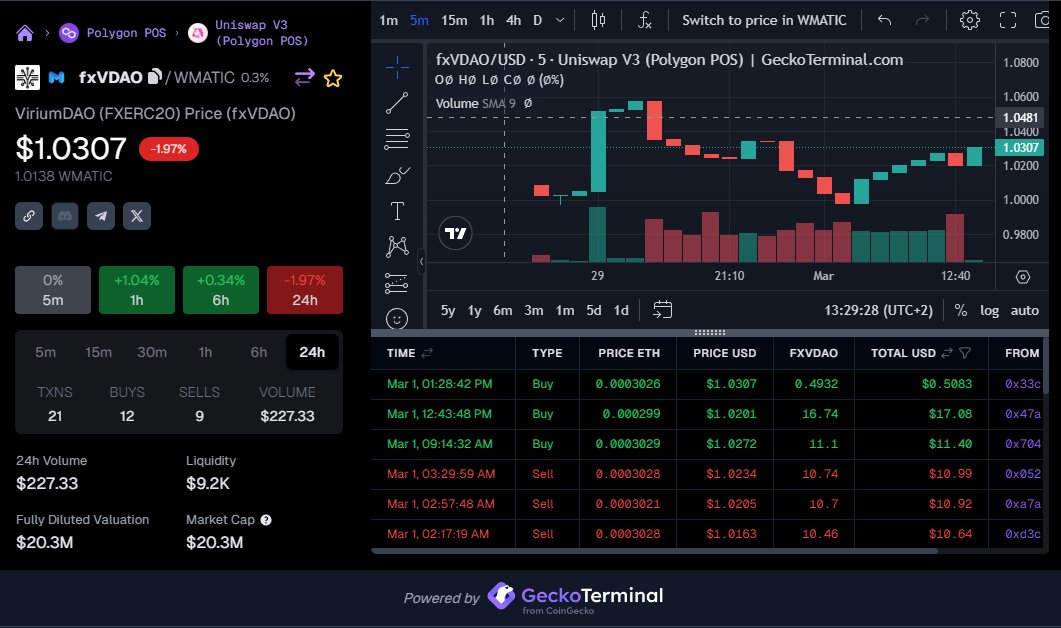
Task: Toggle auto scale on chart
Action: pos(1024,311)
